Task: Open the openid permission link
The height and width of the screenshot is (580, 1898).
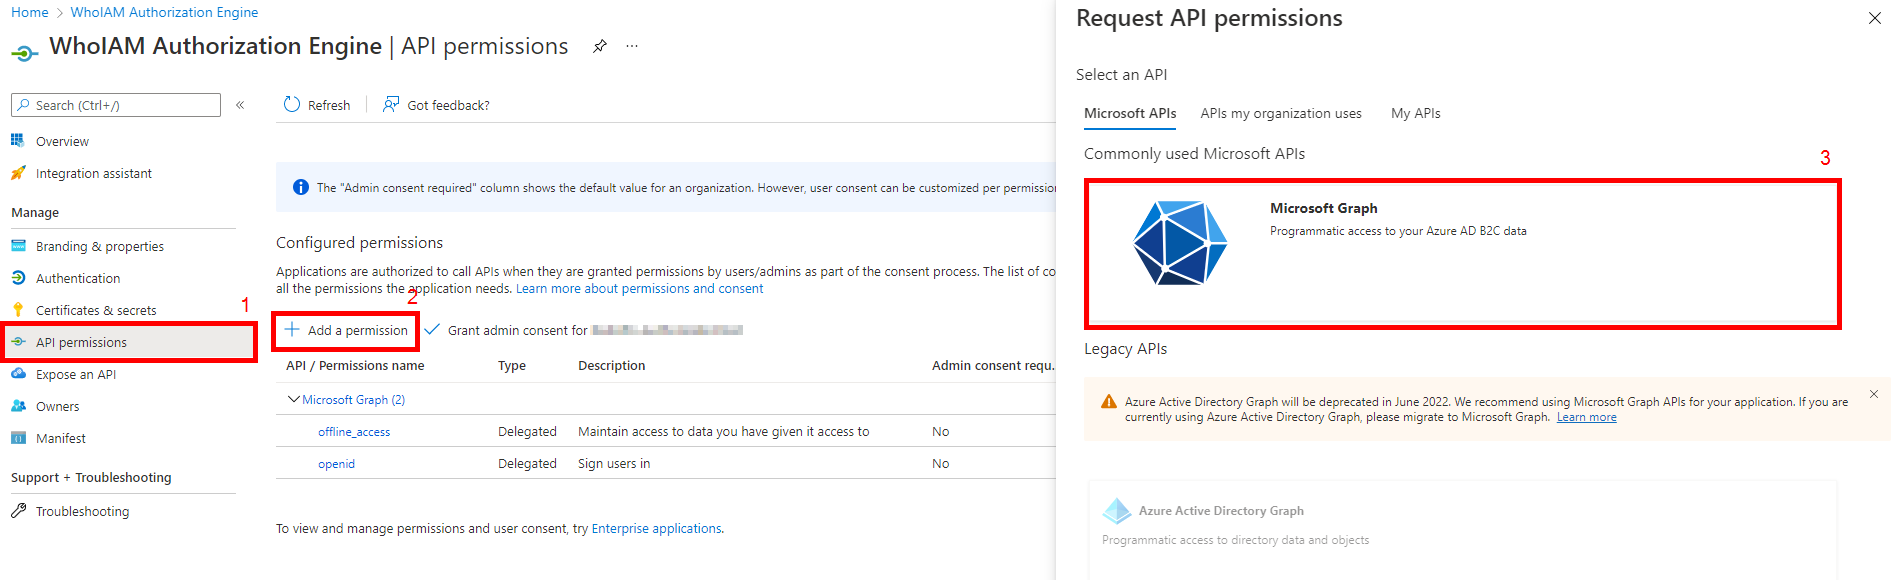Action: pos(336,463)
